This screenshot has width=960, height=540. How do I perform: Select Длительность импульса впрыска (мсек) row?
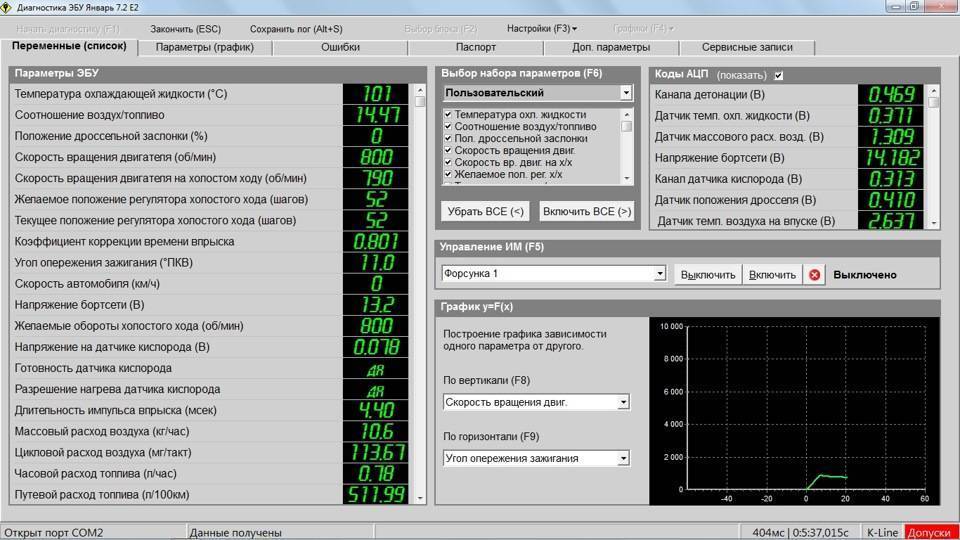point(211,410)
